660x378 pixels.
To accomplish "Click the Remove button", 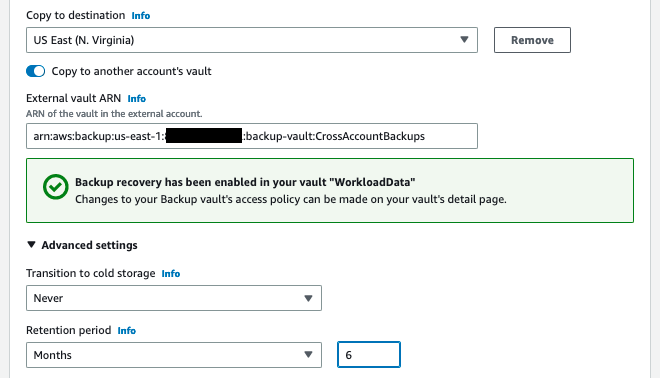I will point(532,40).
